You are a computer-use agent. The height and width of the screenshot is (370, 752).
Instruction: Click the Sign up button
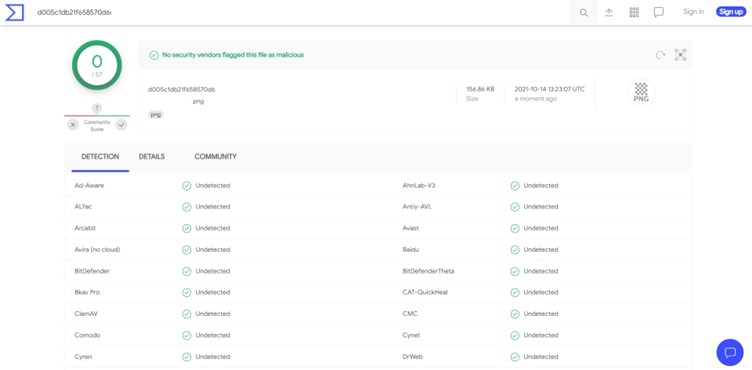(x=731, y=12)
